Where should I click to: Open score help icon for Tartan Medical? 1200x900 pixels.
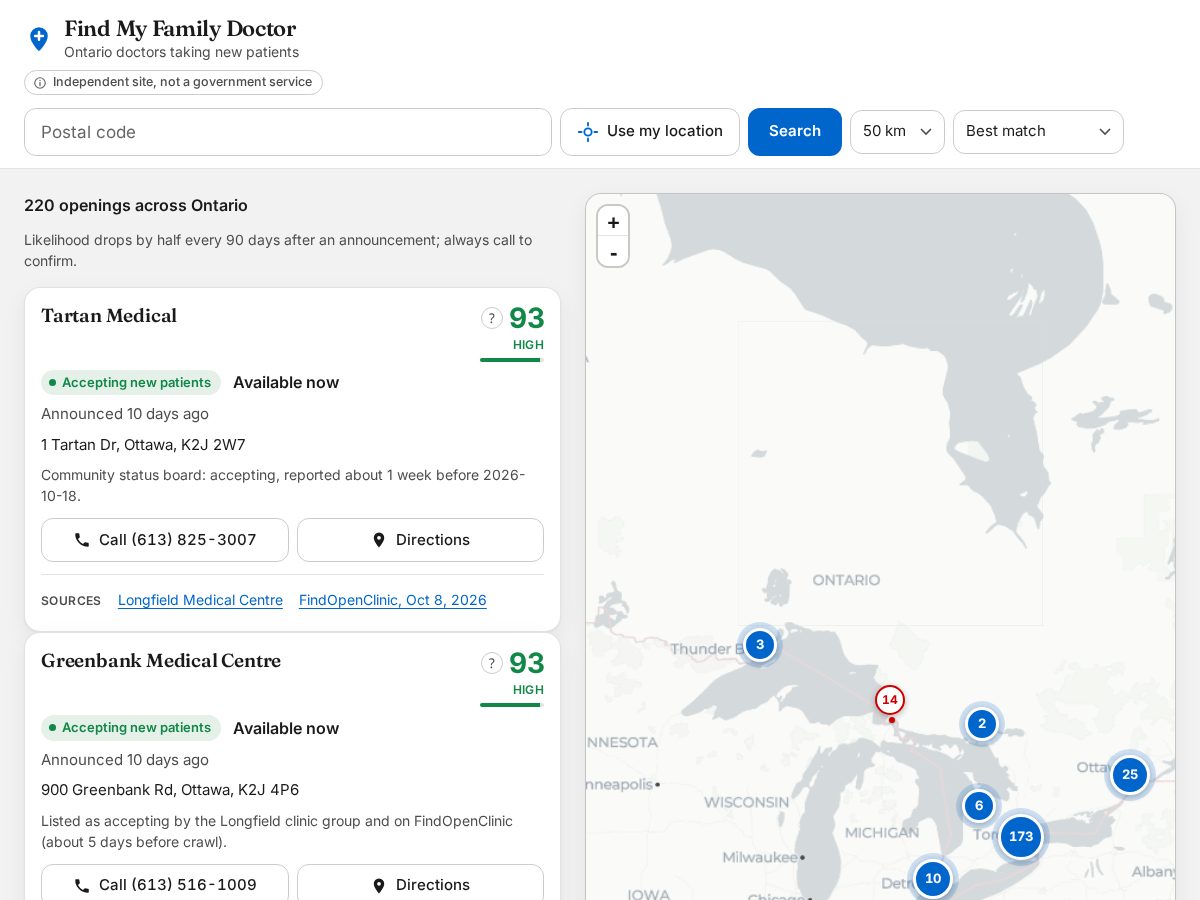(x=492, y=318)
